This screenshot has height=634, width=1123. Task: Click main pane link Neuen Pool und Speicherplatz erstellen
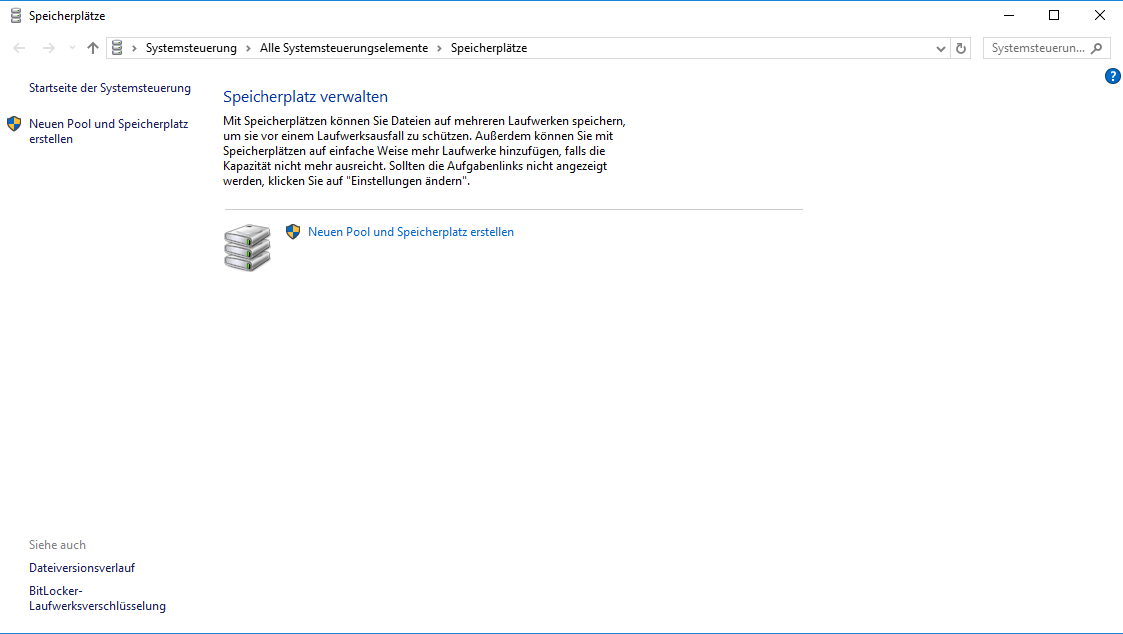[410, 232]
